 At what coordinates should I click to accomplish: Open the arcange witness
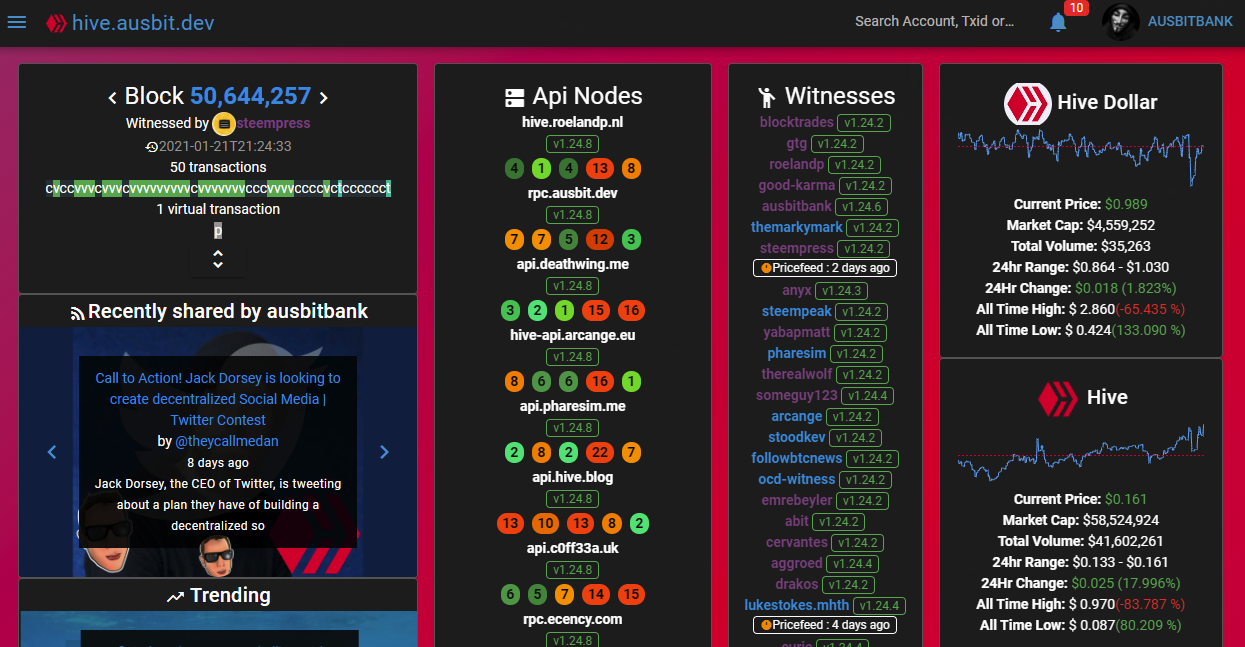(x=797, y=416)
